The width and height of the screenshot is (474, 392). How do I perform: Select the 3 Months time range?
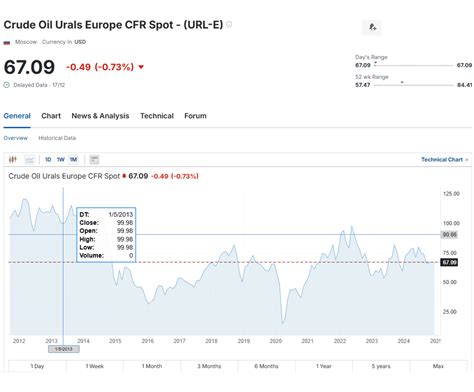[x=209, y=366]
